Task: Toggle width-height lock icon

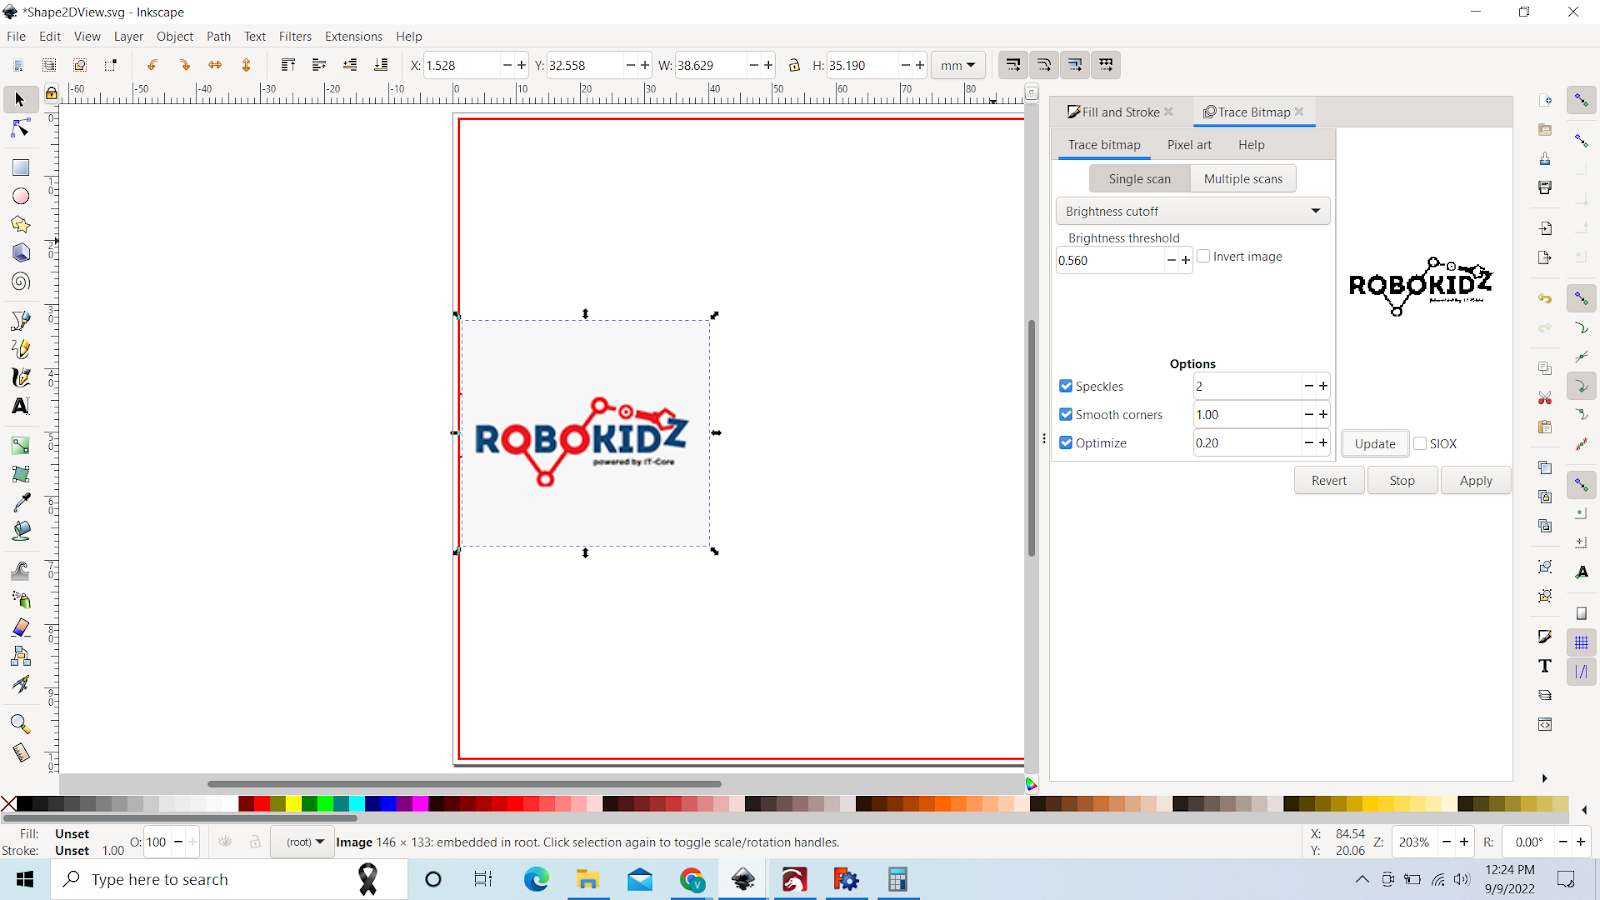Action: (794, 65)
